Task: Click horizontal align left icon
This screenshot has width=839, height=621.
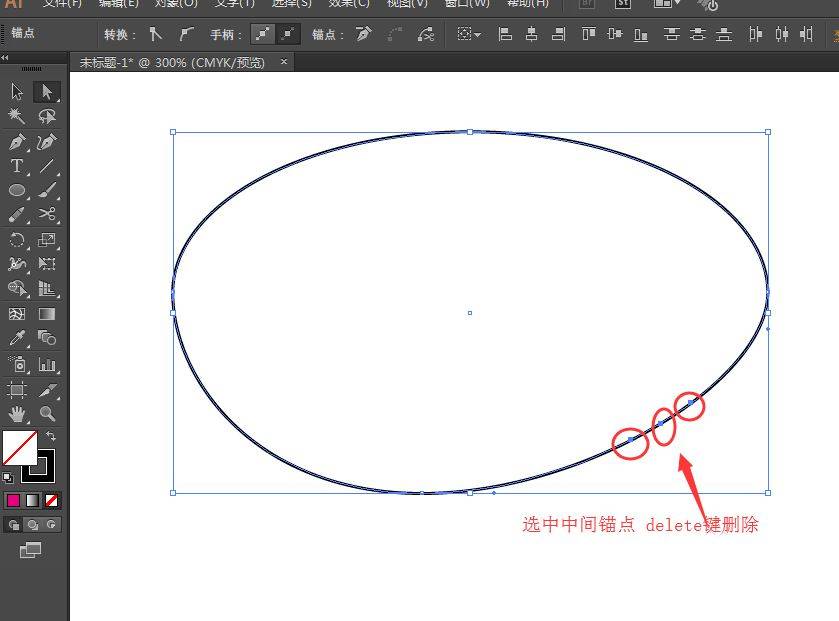Action: click(x=505, y=34)
